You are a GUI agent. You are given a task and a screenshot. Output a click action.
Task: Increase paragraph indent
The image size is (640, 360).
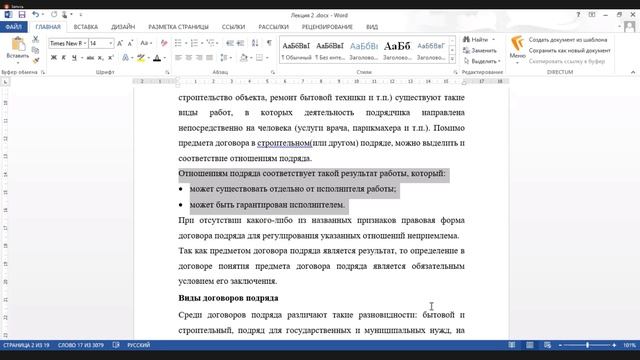tap(240, 43)
